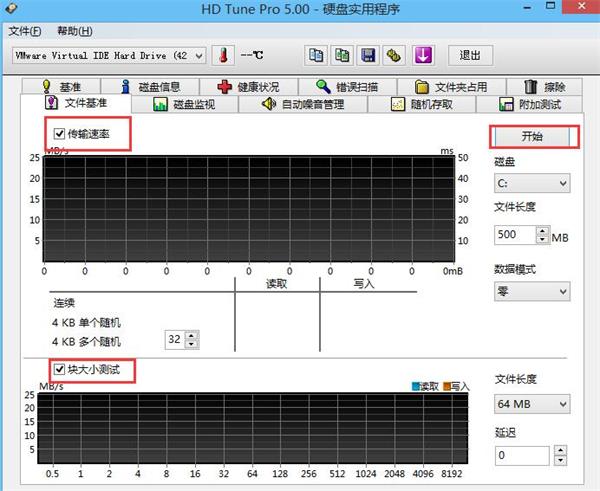Expand the 64 MB 文件长度 dropdown
Screen dimensions: 600x491
[x=563, y=404]
